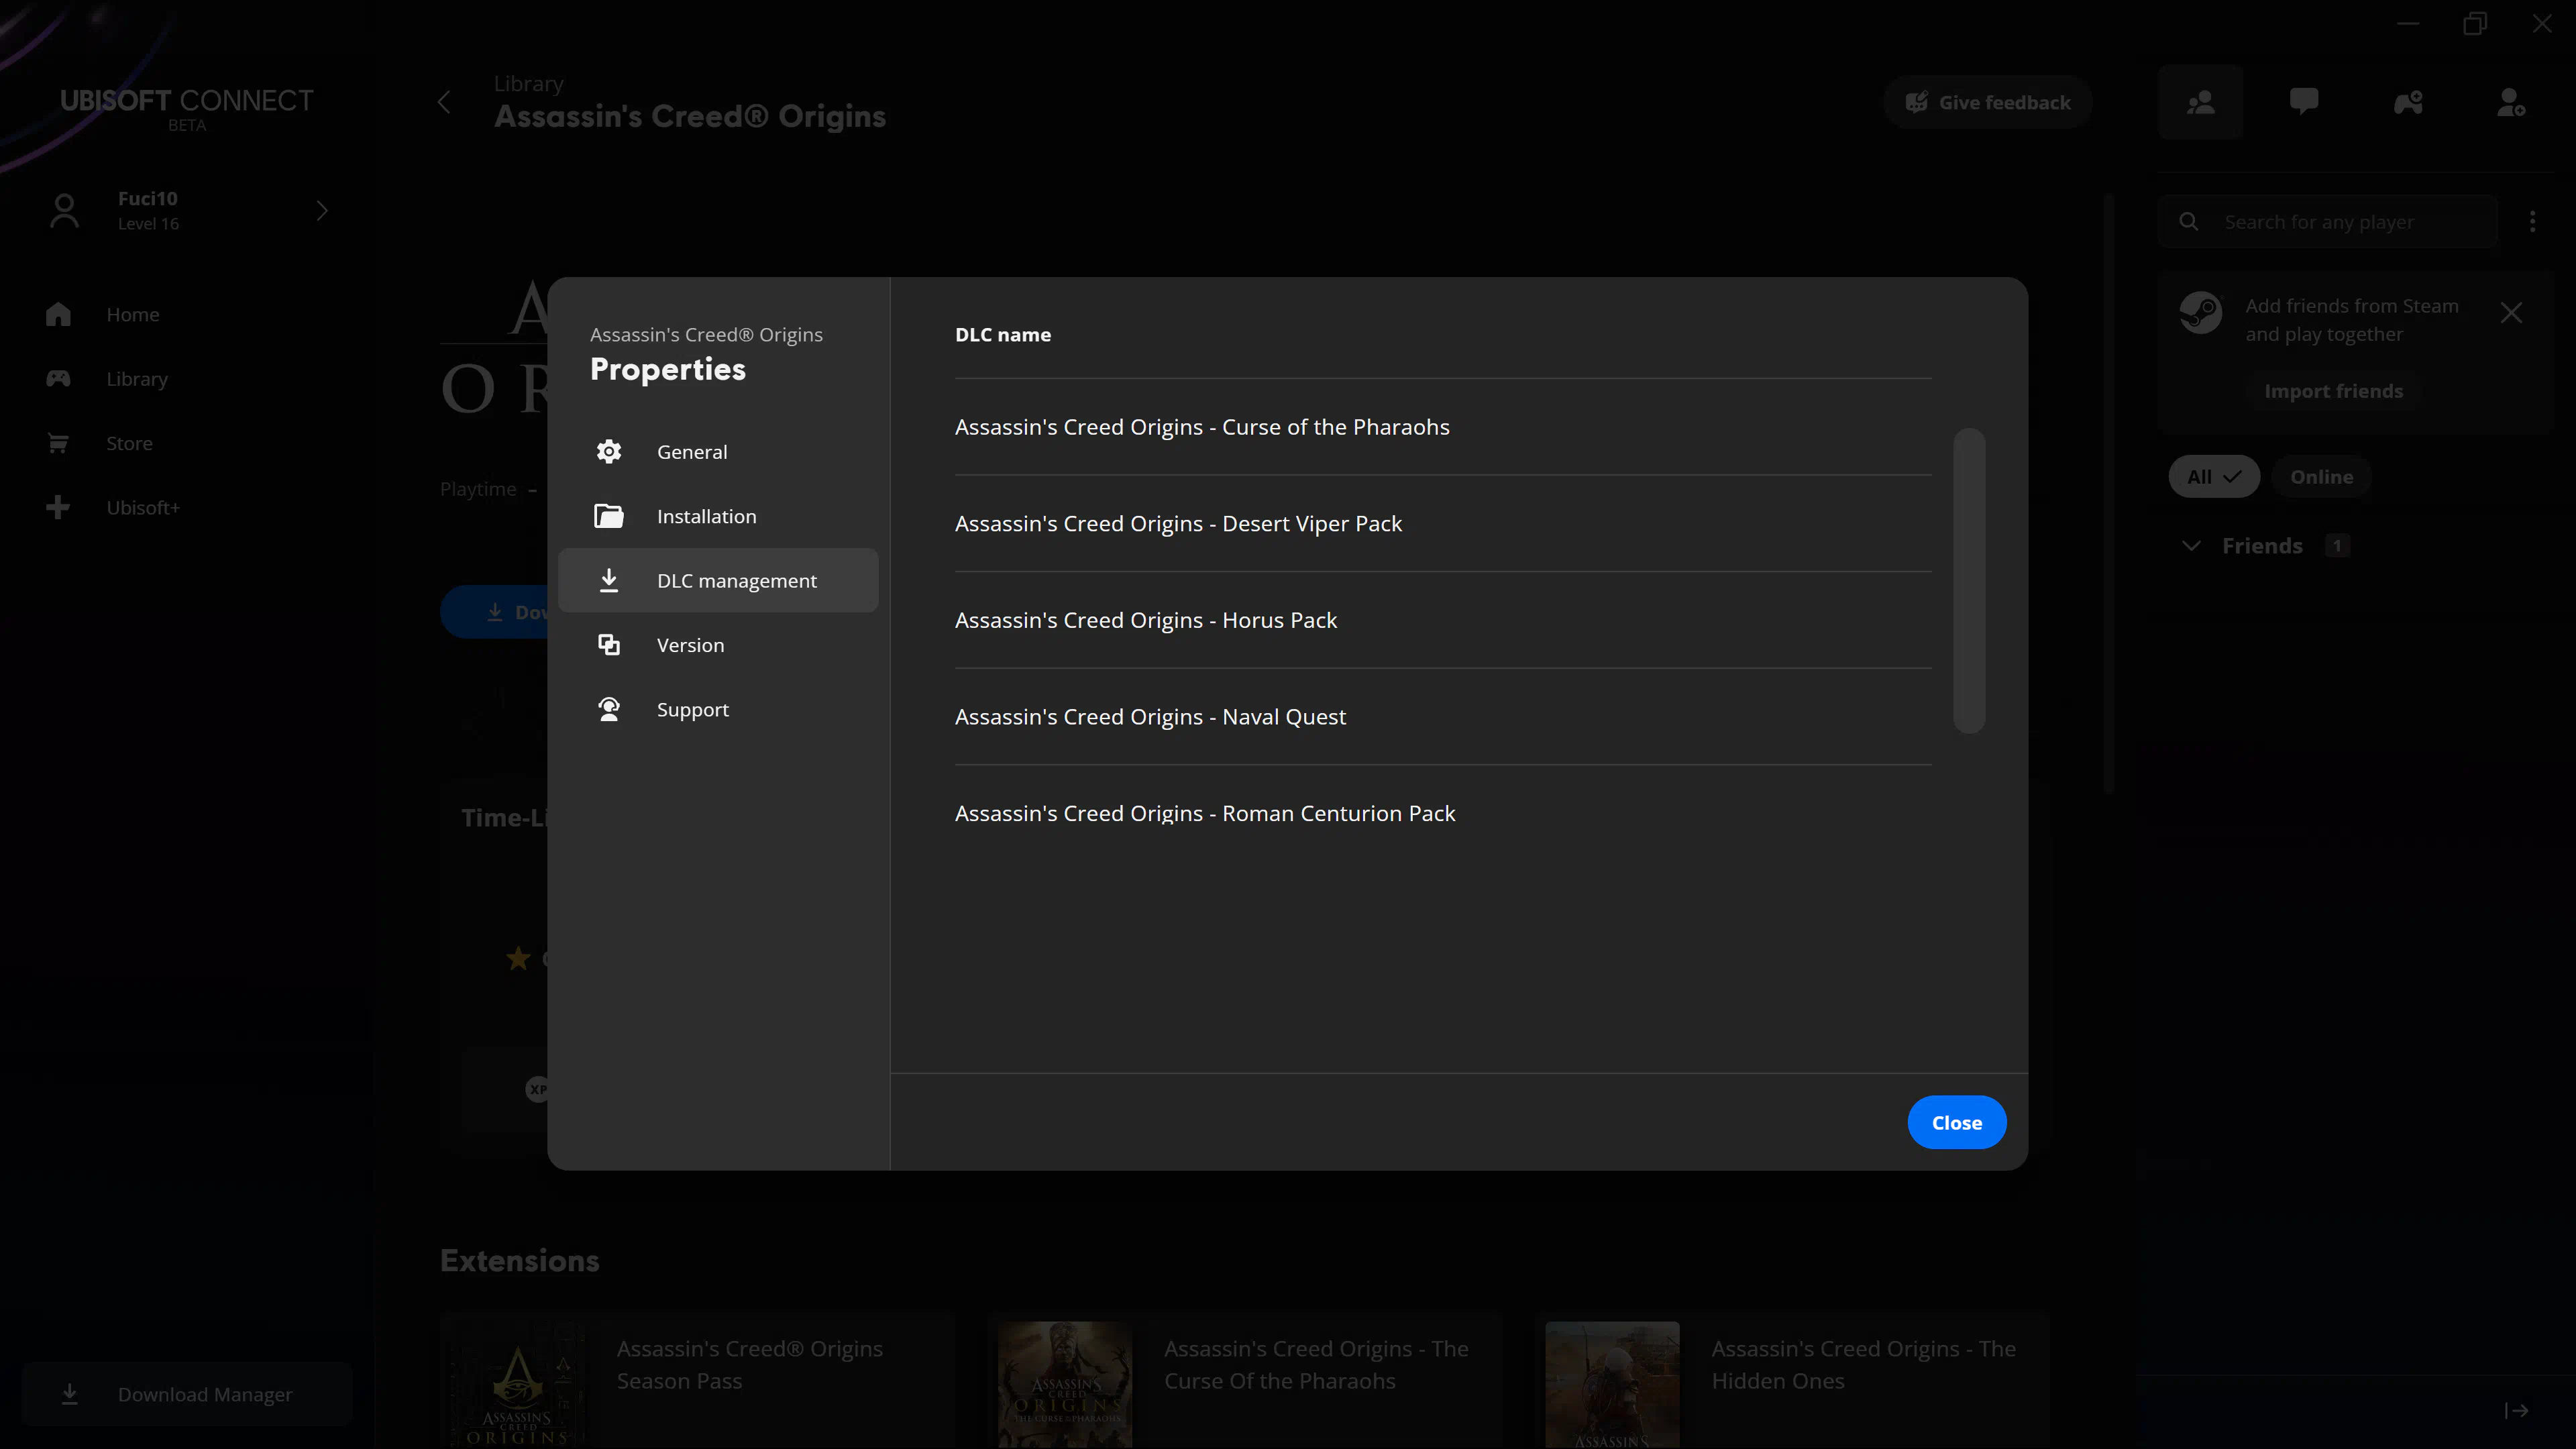Image resolution: width=2576 pixels, height=1449 pixels.
Task: Click the add friend icon
Action: (2511, 102)
